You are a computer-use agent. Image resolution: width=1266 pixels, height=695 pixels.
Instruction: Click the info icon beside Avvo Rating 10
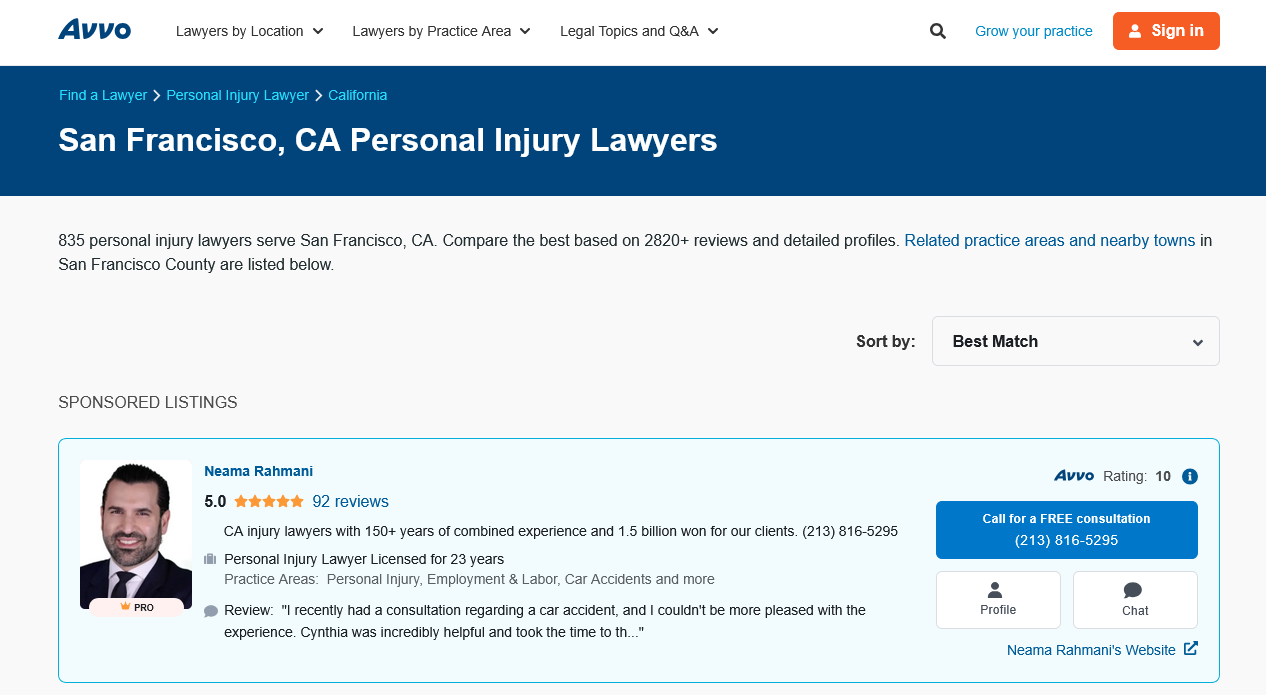pos(1189,477)
